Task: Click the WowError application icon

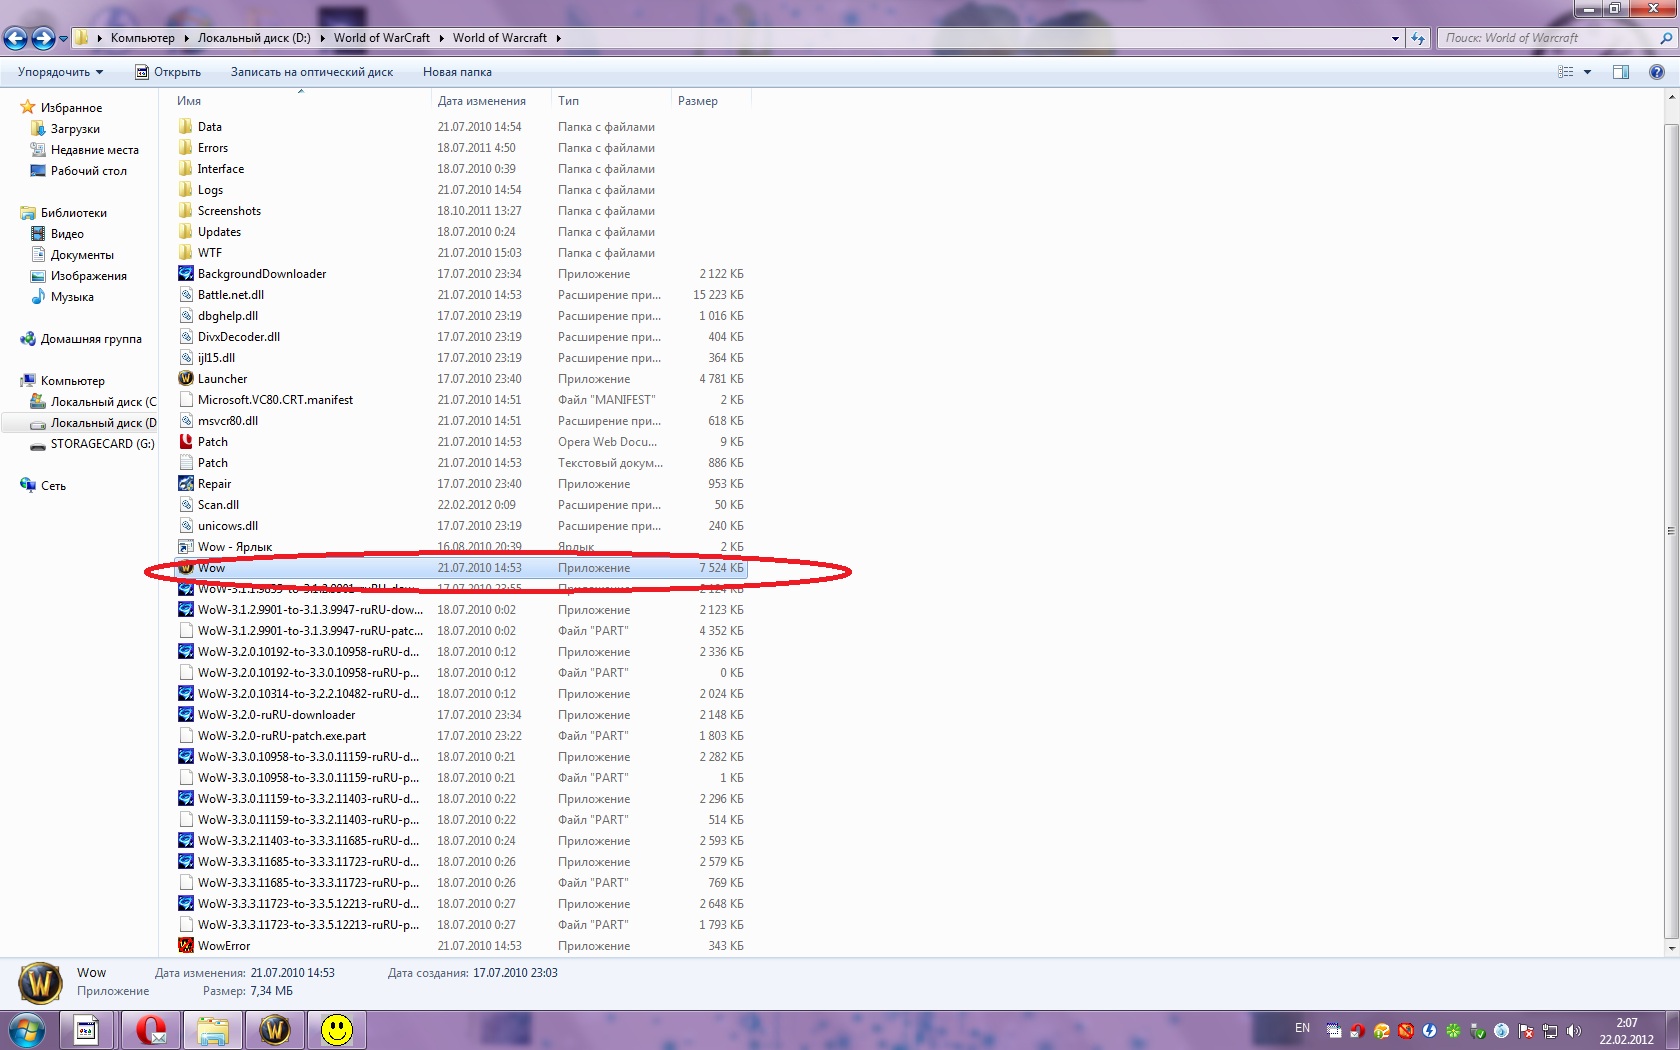Action: click(186, 946)
